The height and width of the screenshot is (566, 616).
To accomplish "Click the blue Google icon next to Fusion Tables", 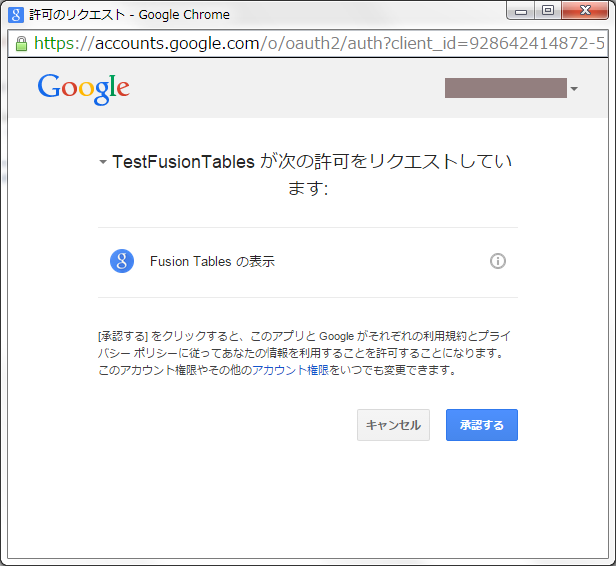I will coord(122,261).
